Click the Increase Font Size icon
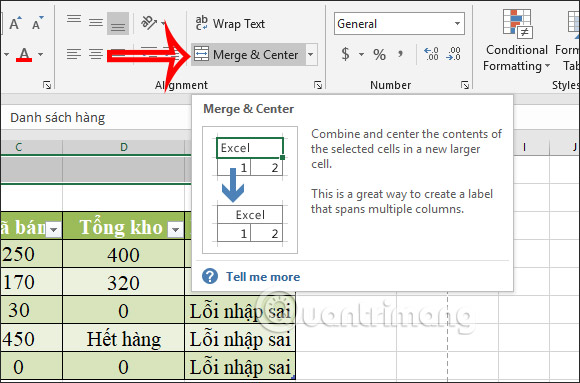Screen dimensions: 580x383 point(15,23)
